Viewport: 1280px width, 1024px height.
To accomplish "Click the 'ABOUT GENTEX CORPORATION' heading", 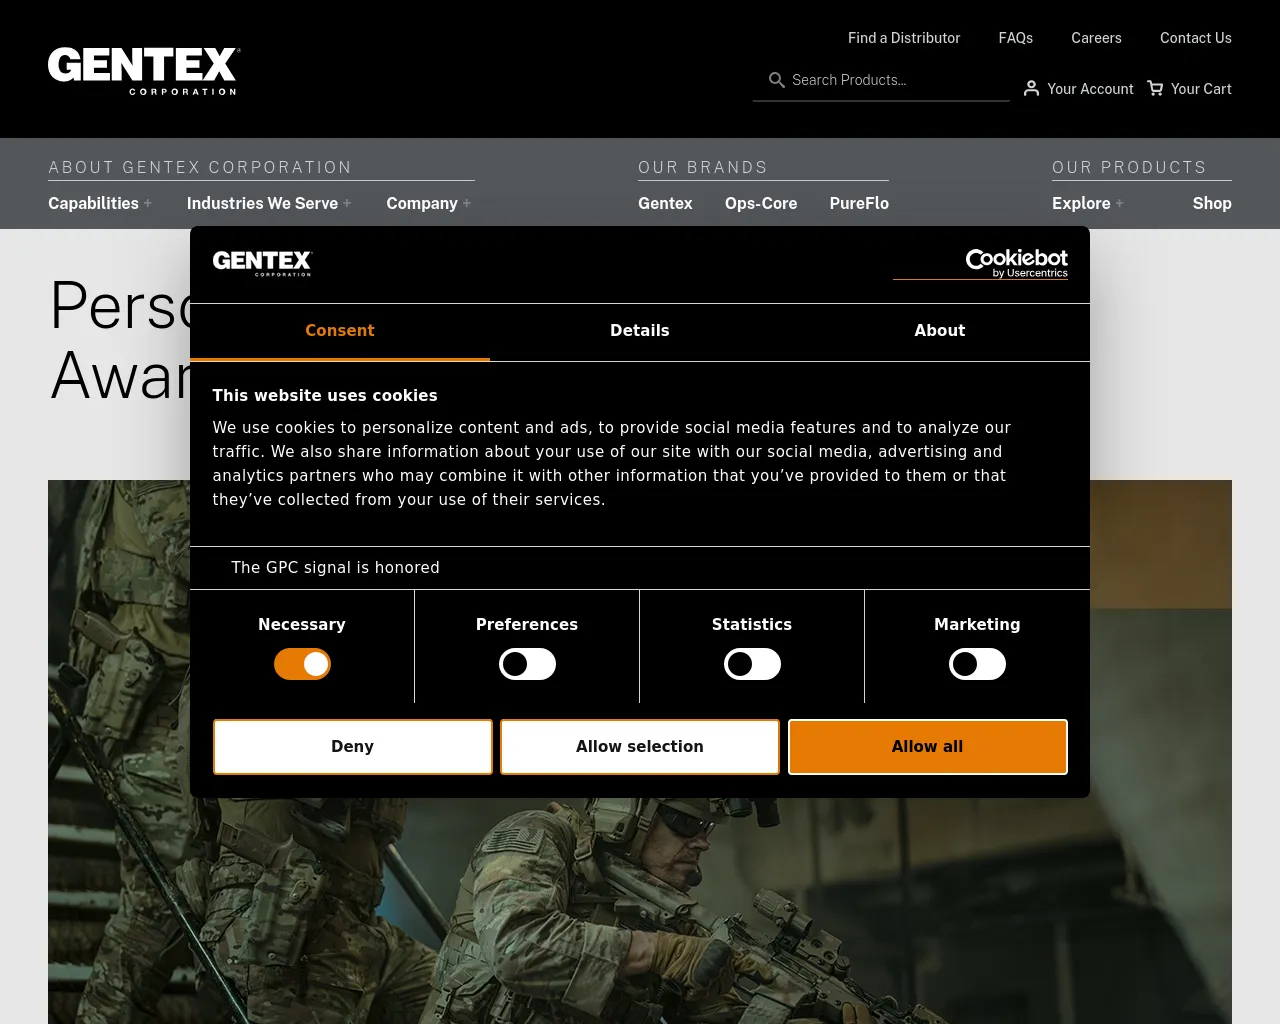I will tap(200, 167).
